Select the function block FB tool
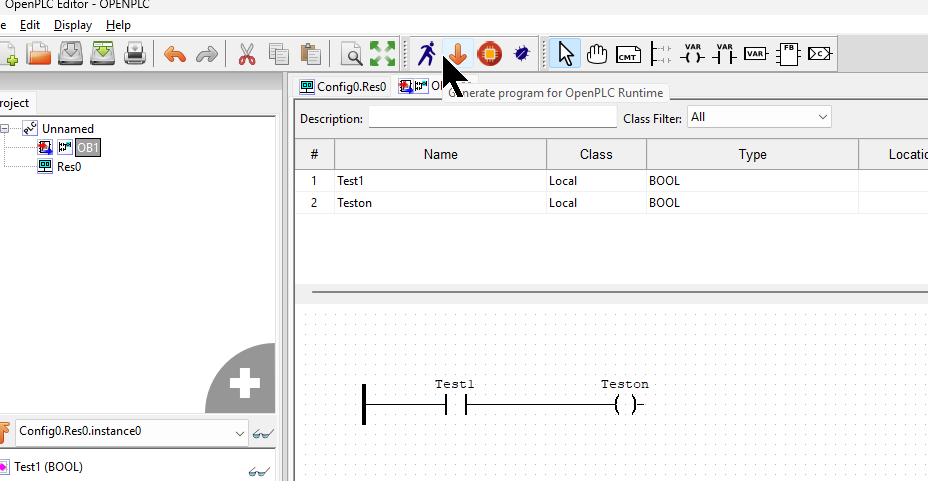 click(789, 54)
